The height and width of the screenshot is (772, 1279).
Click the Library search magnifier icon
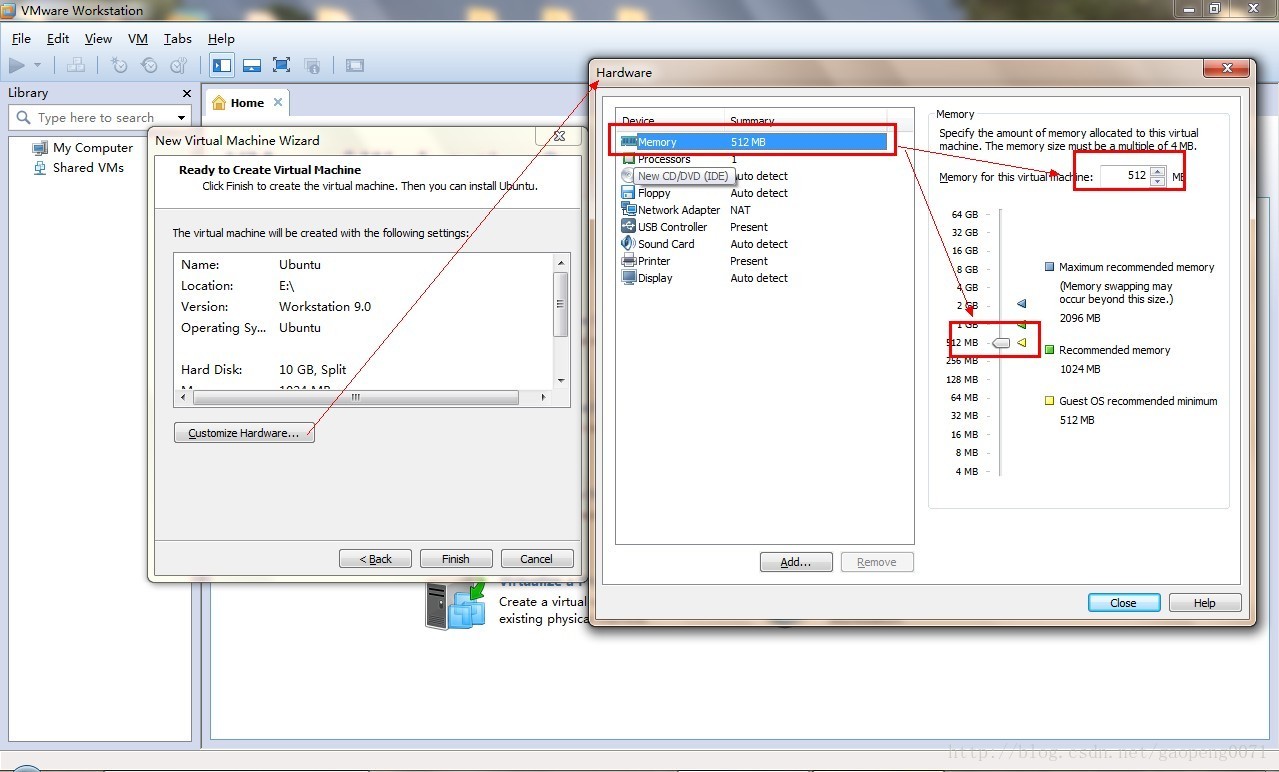coord(24,118)
